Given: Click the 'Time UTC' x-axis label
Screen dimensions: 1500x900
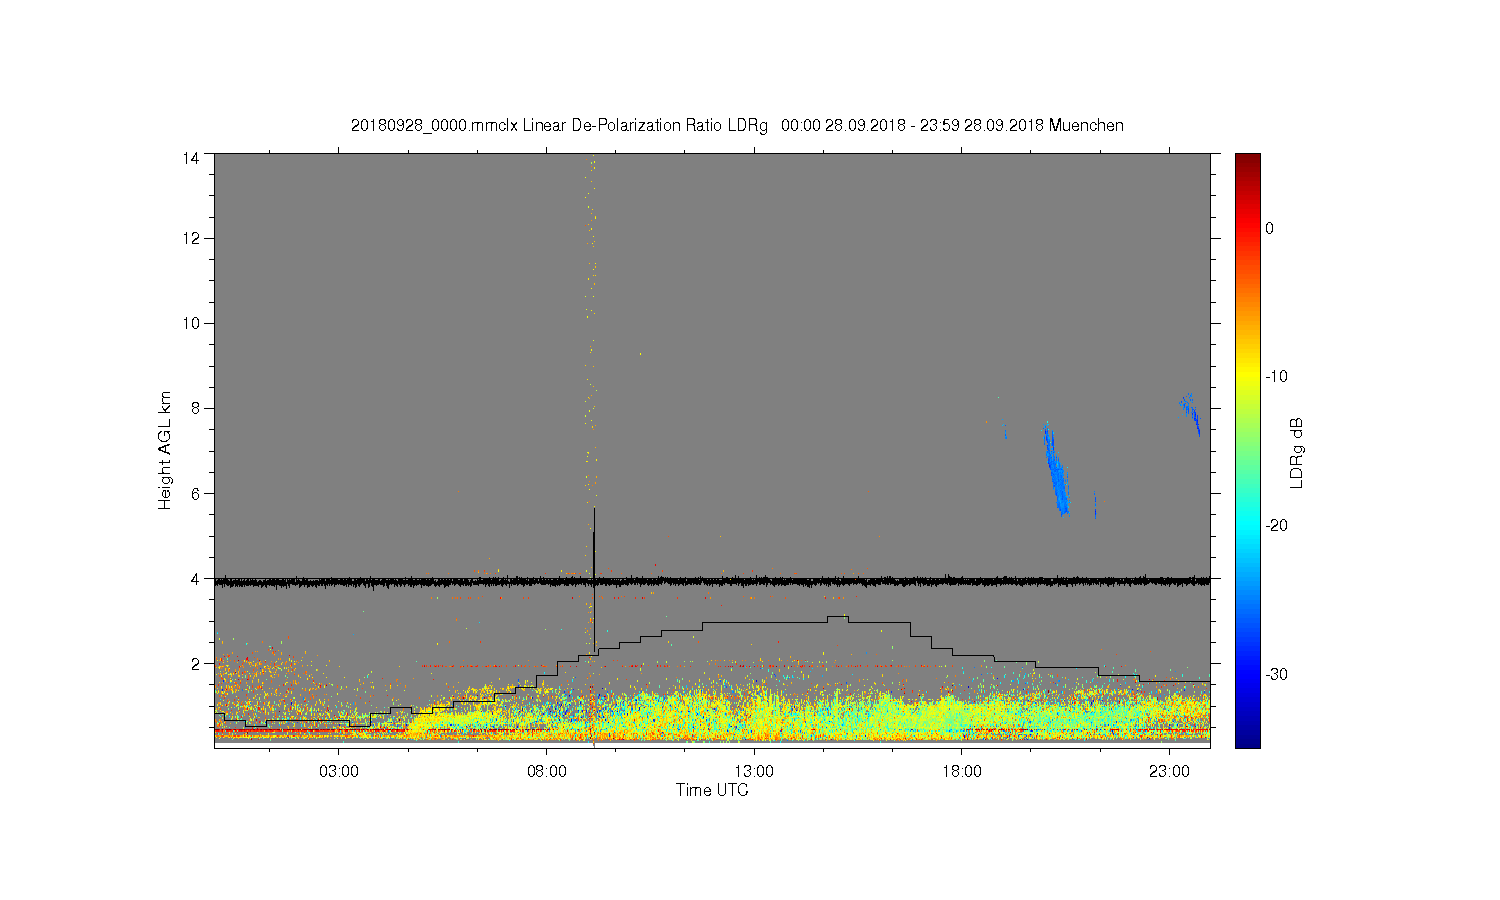Looking at the screenshot, I should (x=712, y=790).
